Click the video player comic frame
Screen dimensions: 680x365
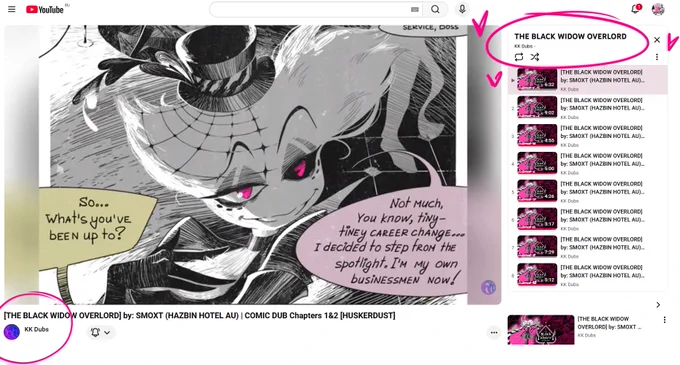tap(253, 165)
